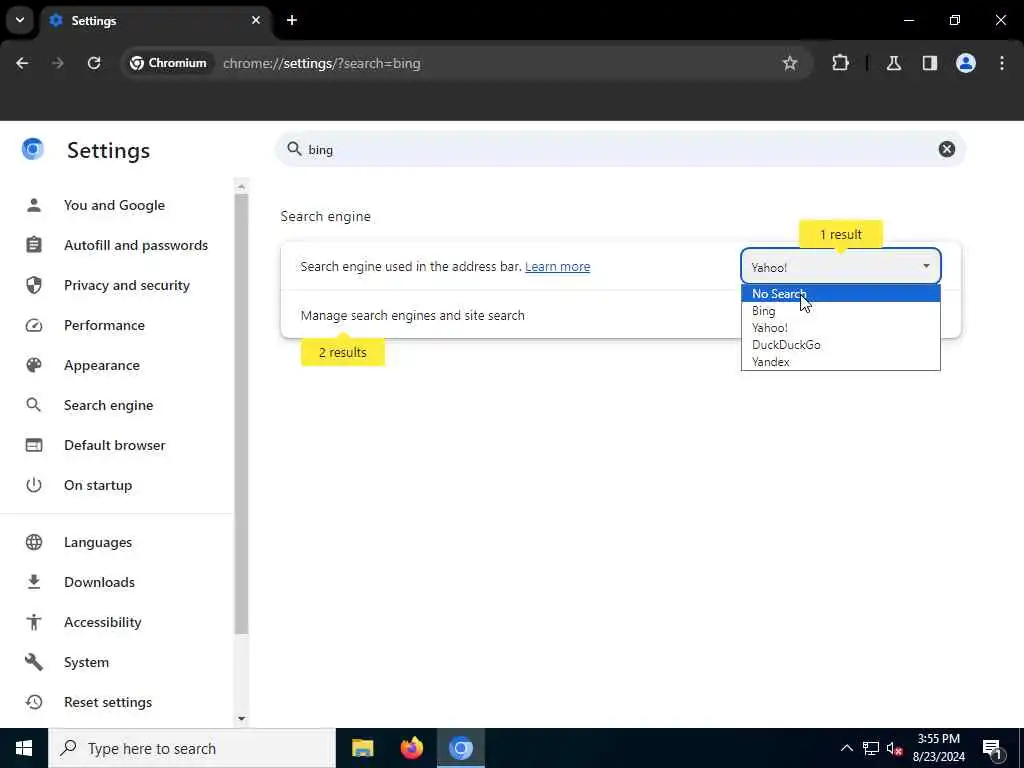Open the three-dot Chromium menu
This screenshot has width=1024, height=768.
[x=1002, y=63]
